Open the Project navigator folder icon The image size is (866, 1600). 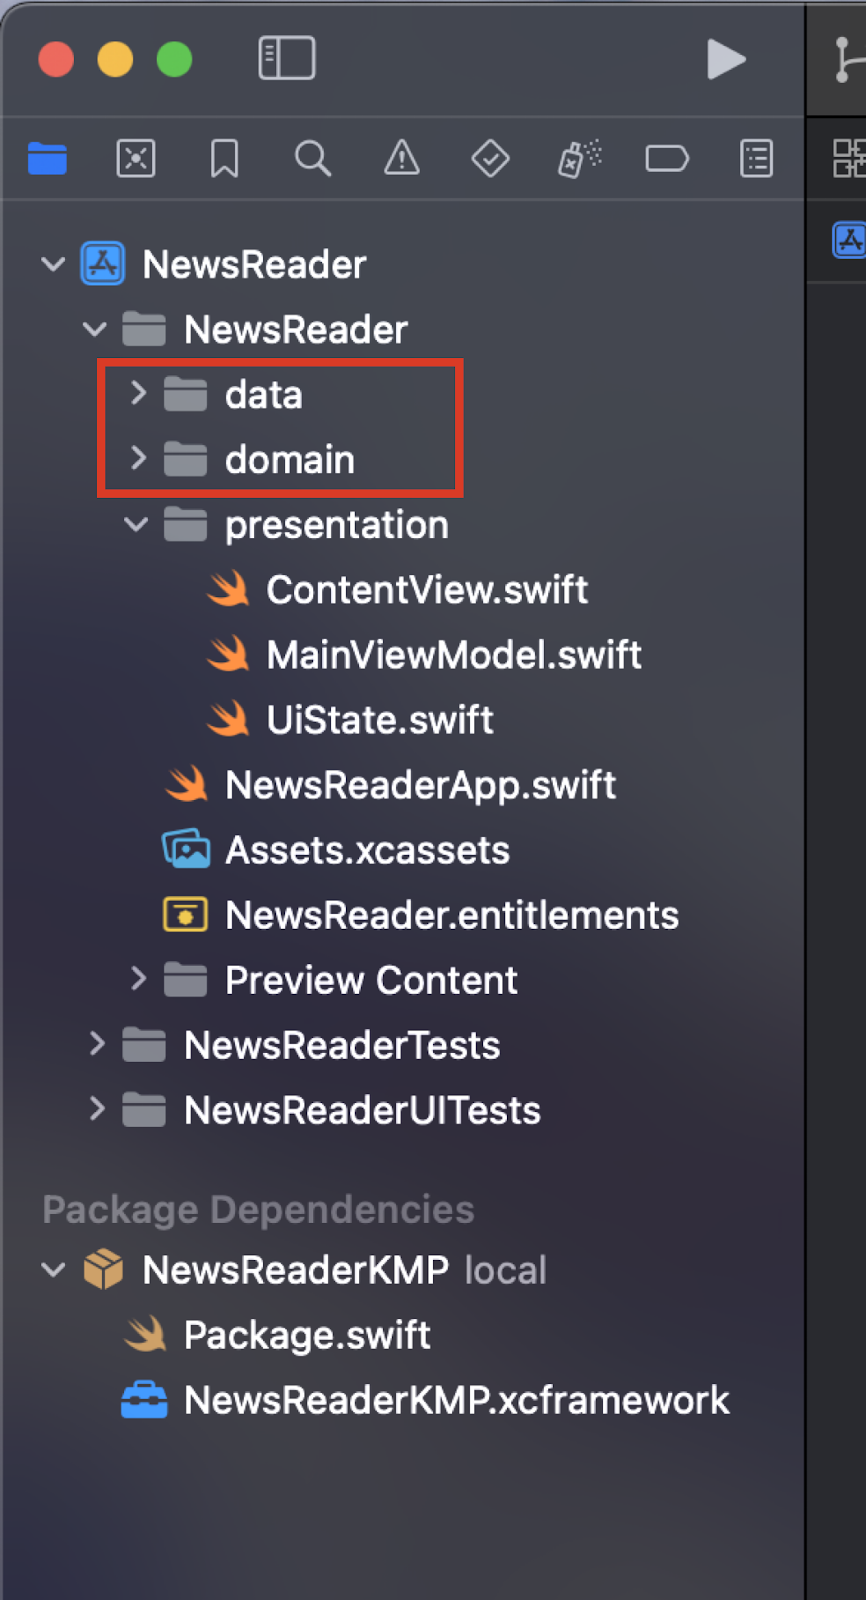click(x=47, y=158)
